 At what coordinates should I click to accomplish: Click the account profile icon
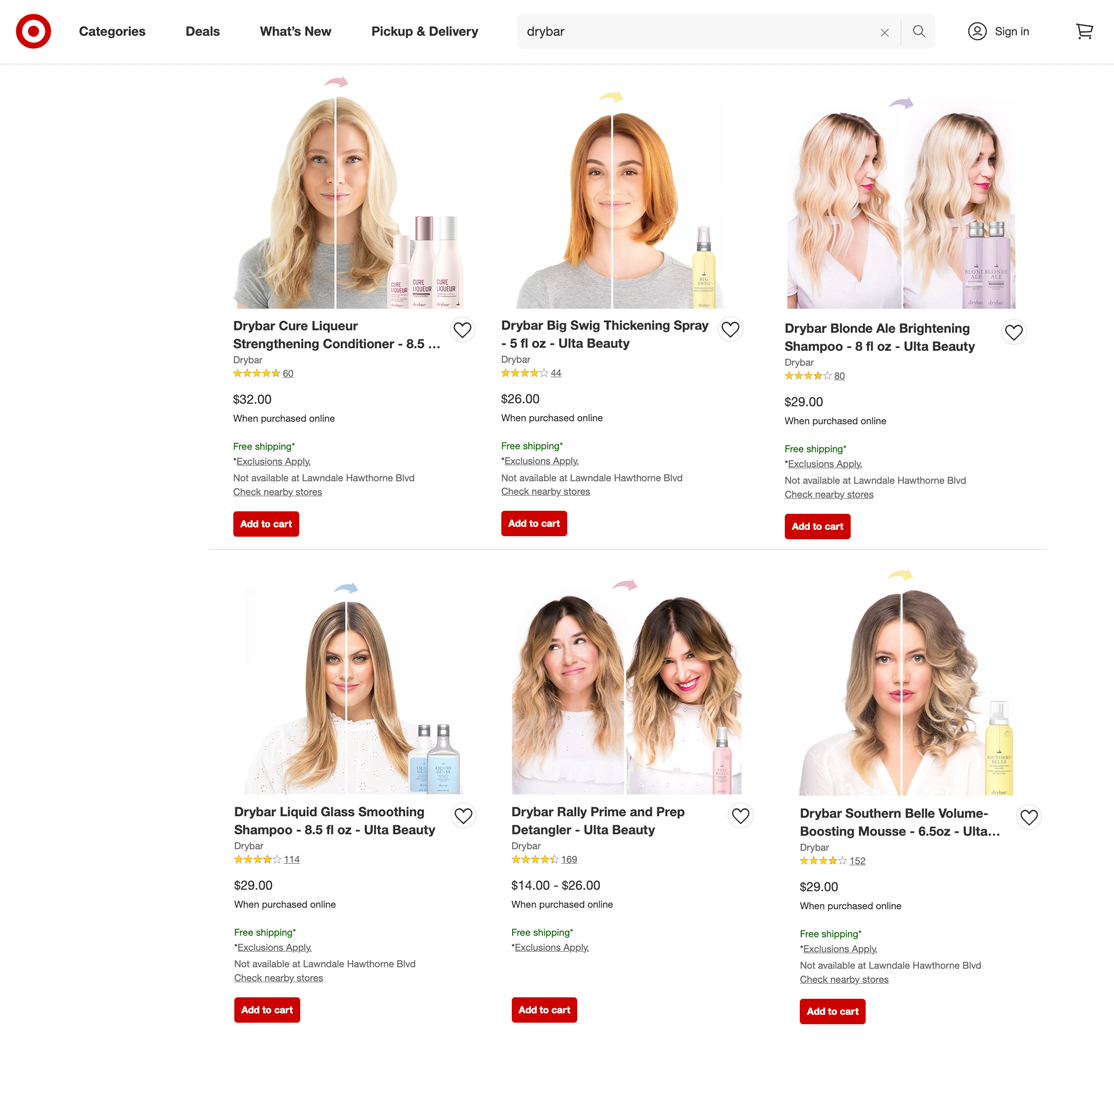point(978,31)
